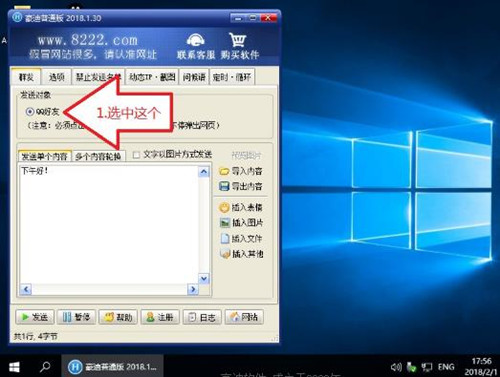
Task: Open the Windows Start menu
Action: [14, 367]
